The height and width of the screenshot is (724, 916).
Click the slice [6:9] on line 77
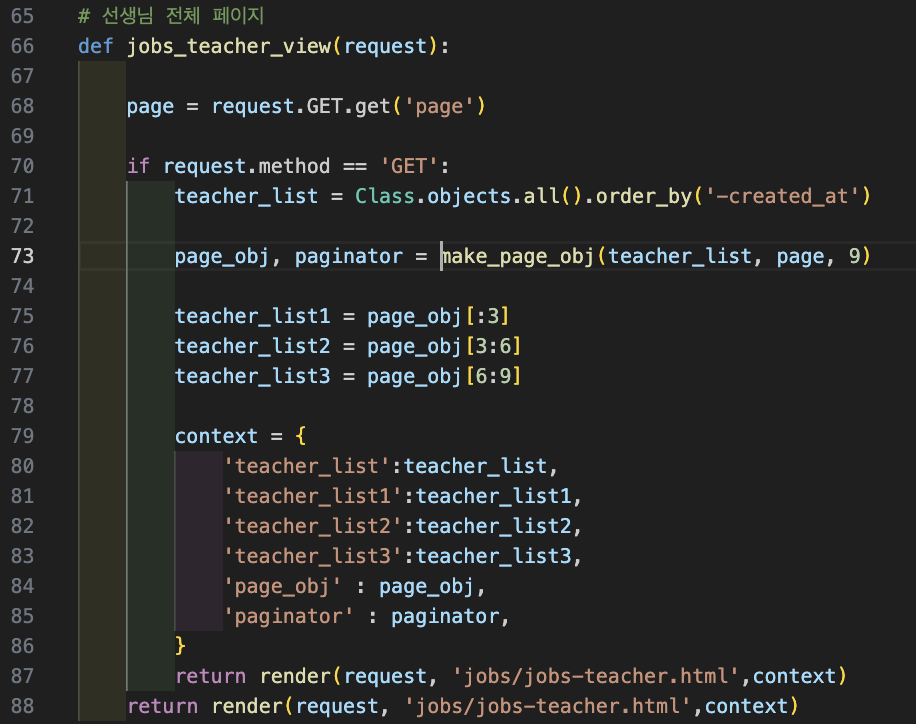(493, 376)
